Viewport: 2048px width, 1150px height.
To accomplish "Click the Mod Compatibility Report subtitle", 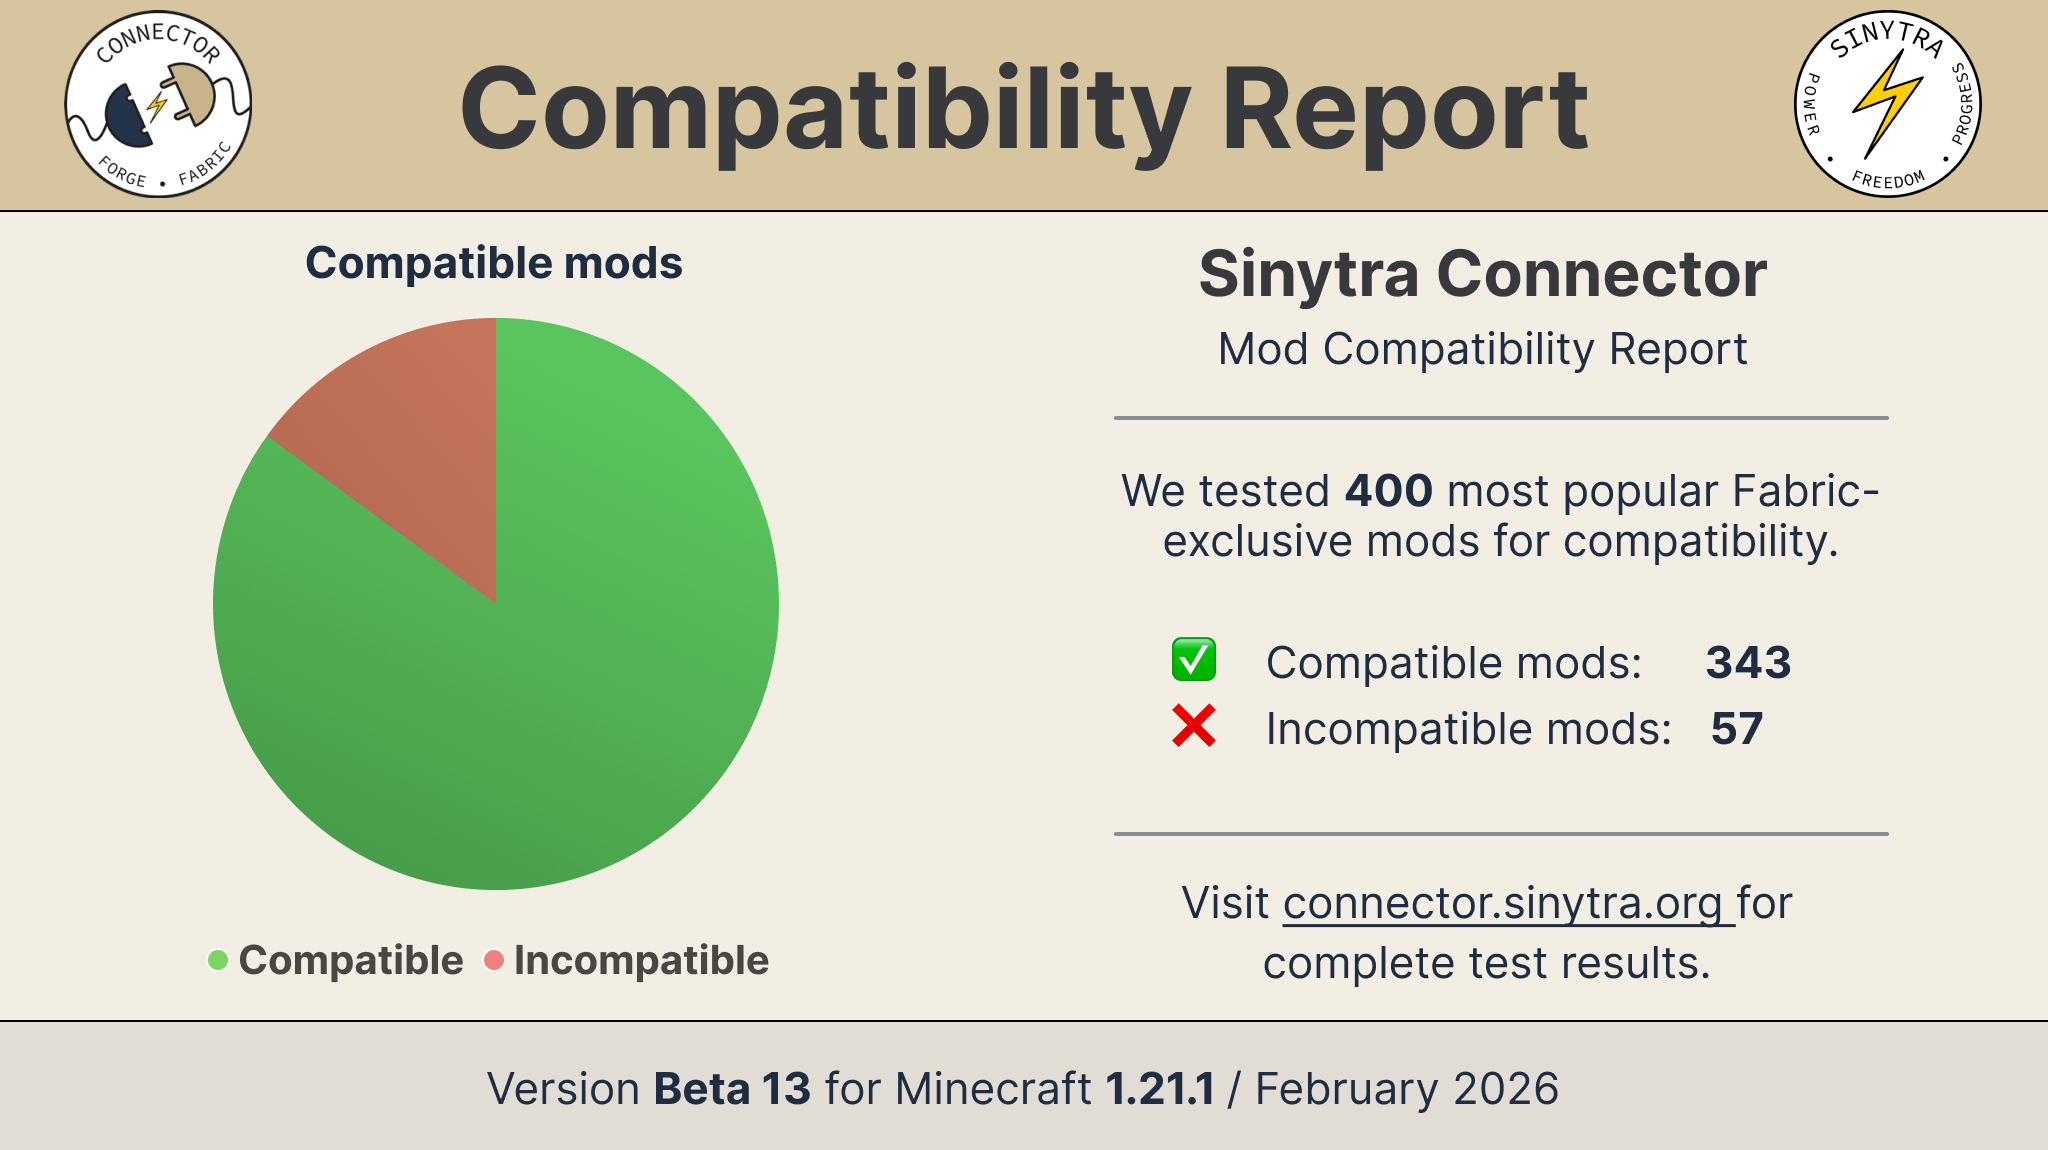I will click(1482, 349).
